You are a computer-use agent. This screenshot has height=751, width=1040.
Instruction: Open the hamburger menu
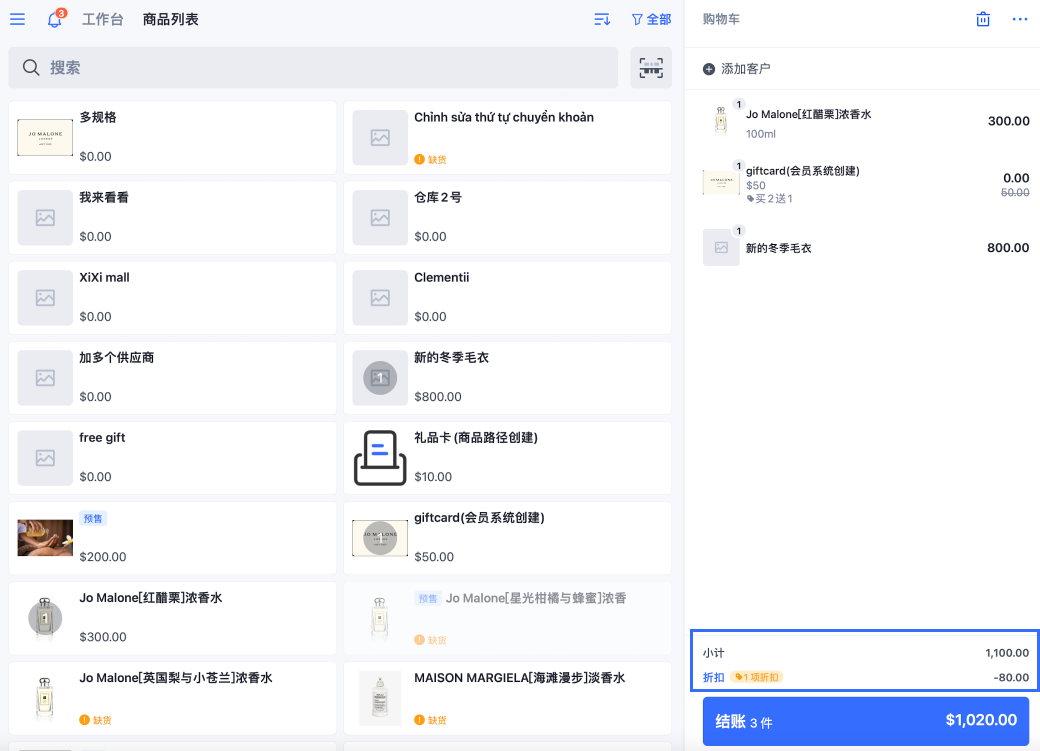click(17, 19)
